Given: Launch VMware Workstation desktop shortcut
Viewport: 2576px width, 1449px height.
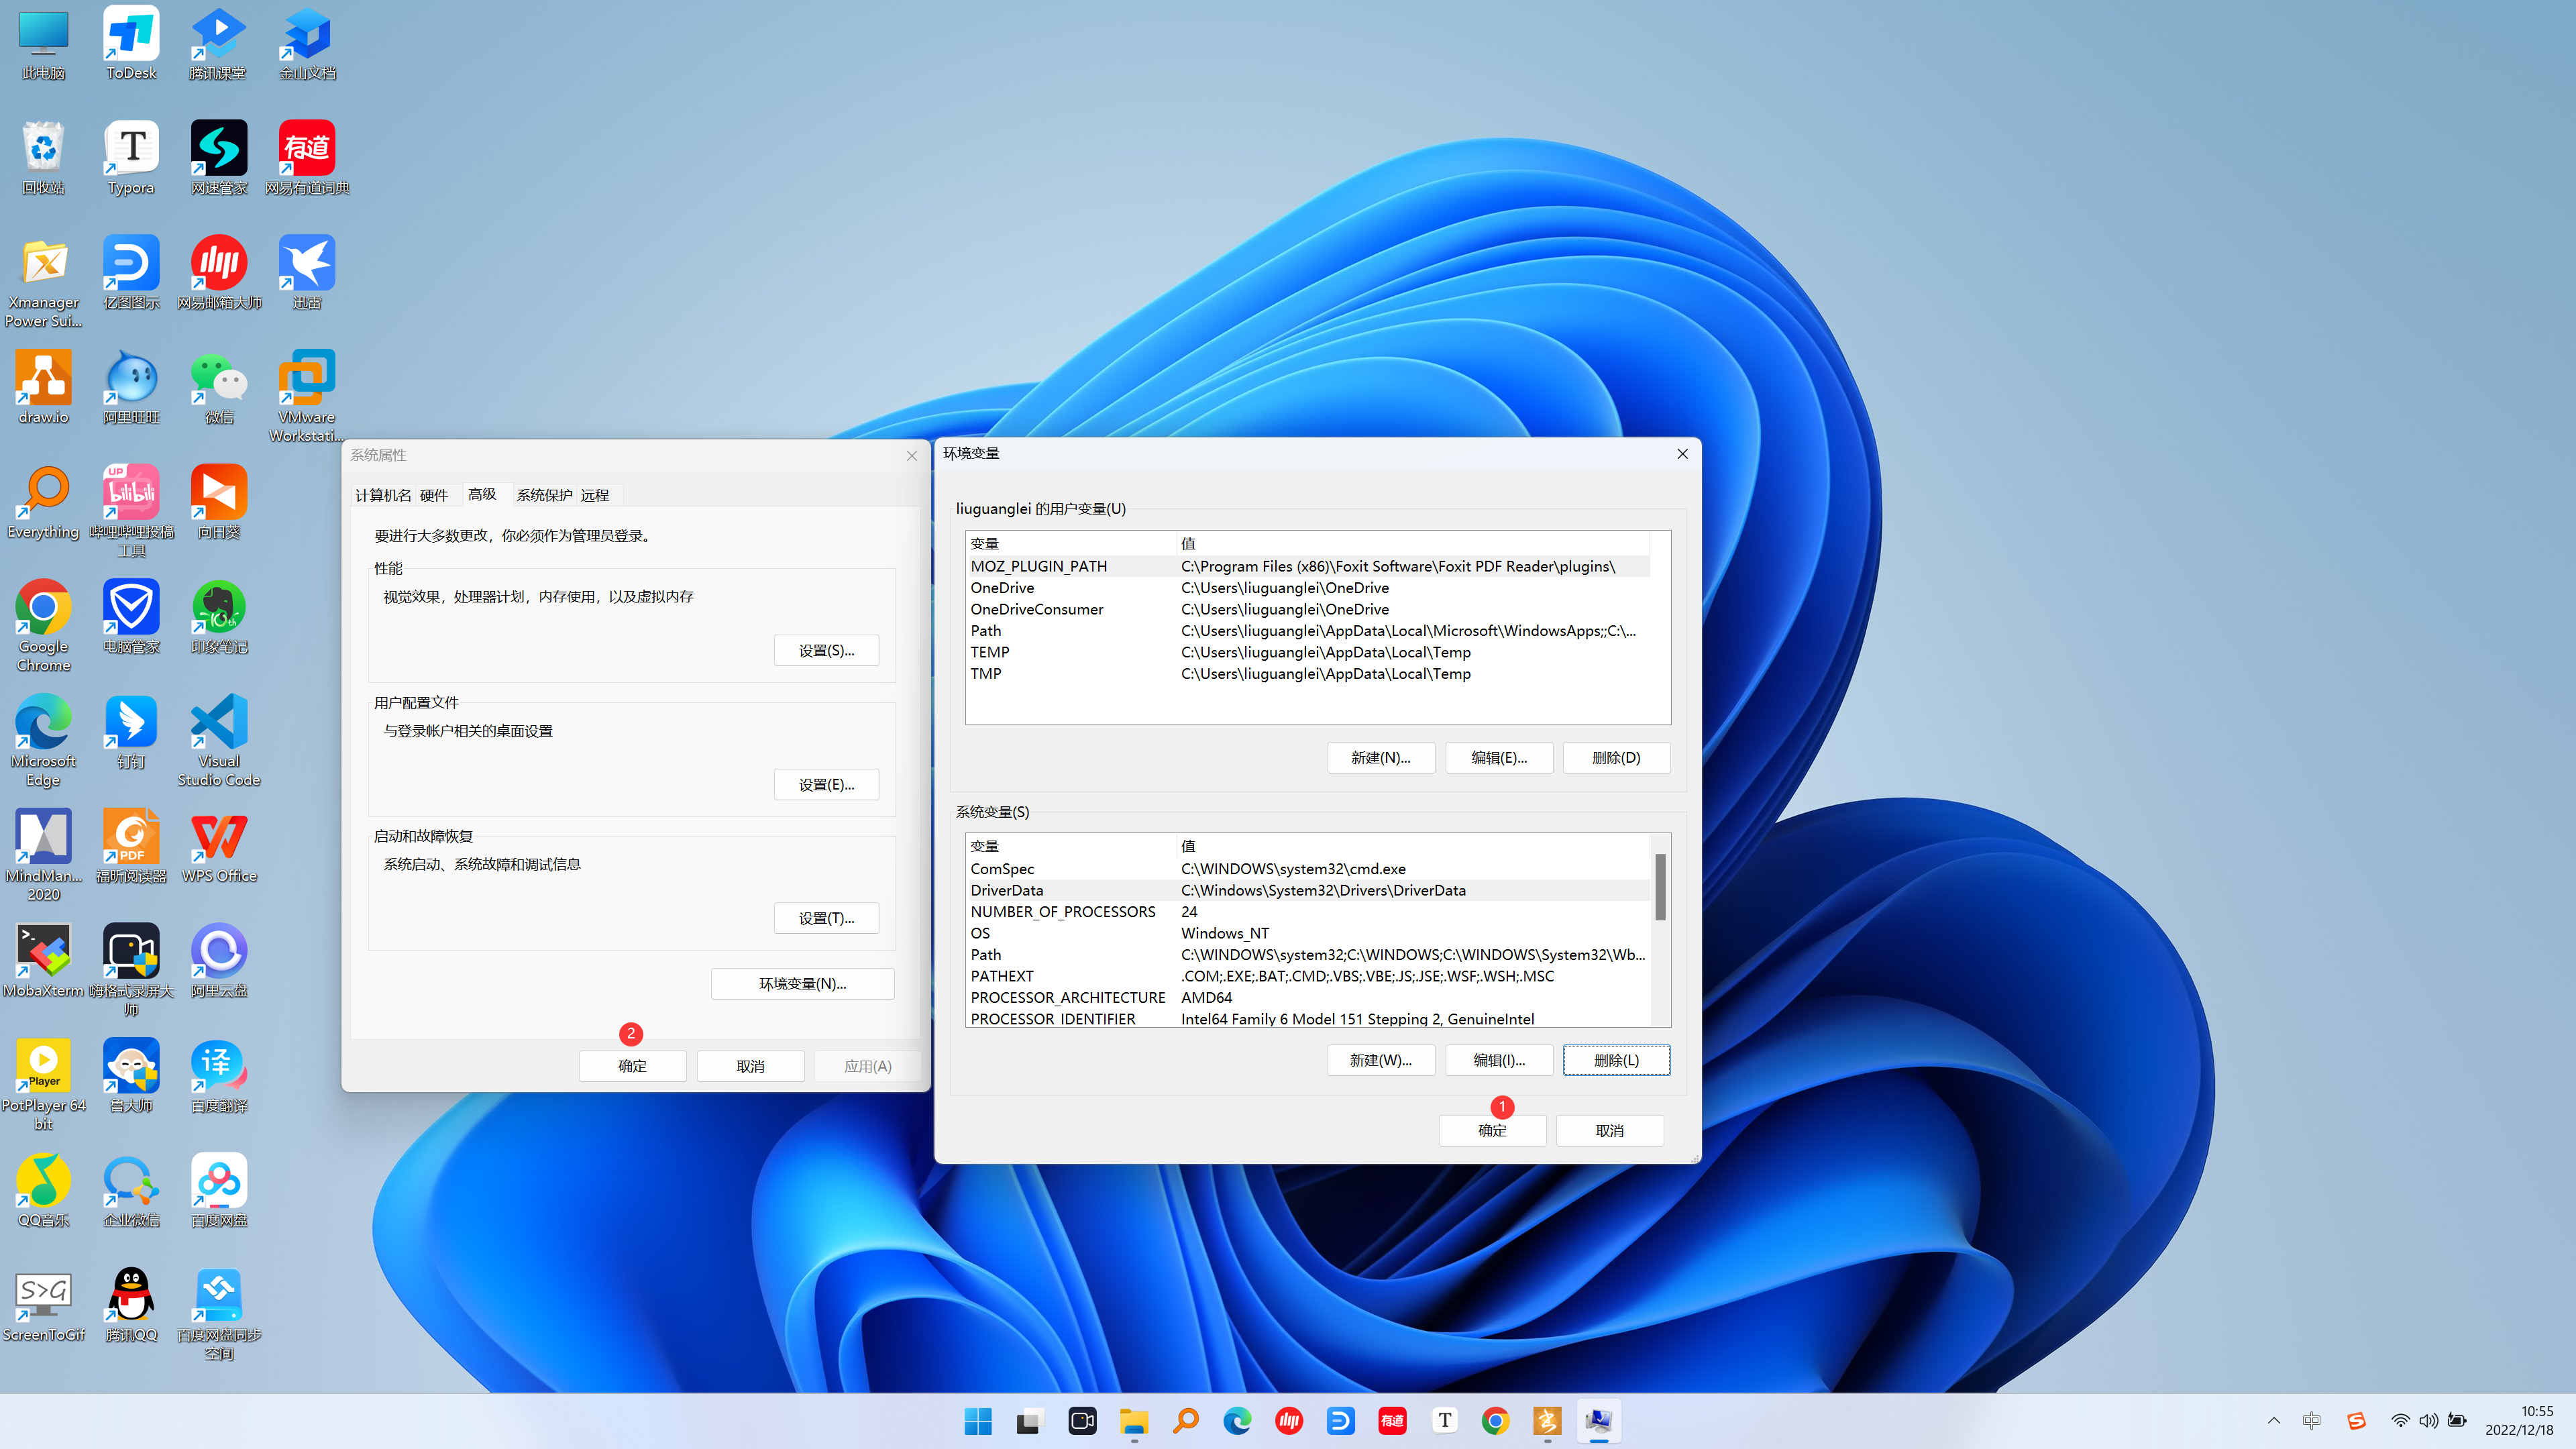Looking at the screenshot, I should [x=307, y=396].
